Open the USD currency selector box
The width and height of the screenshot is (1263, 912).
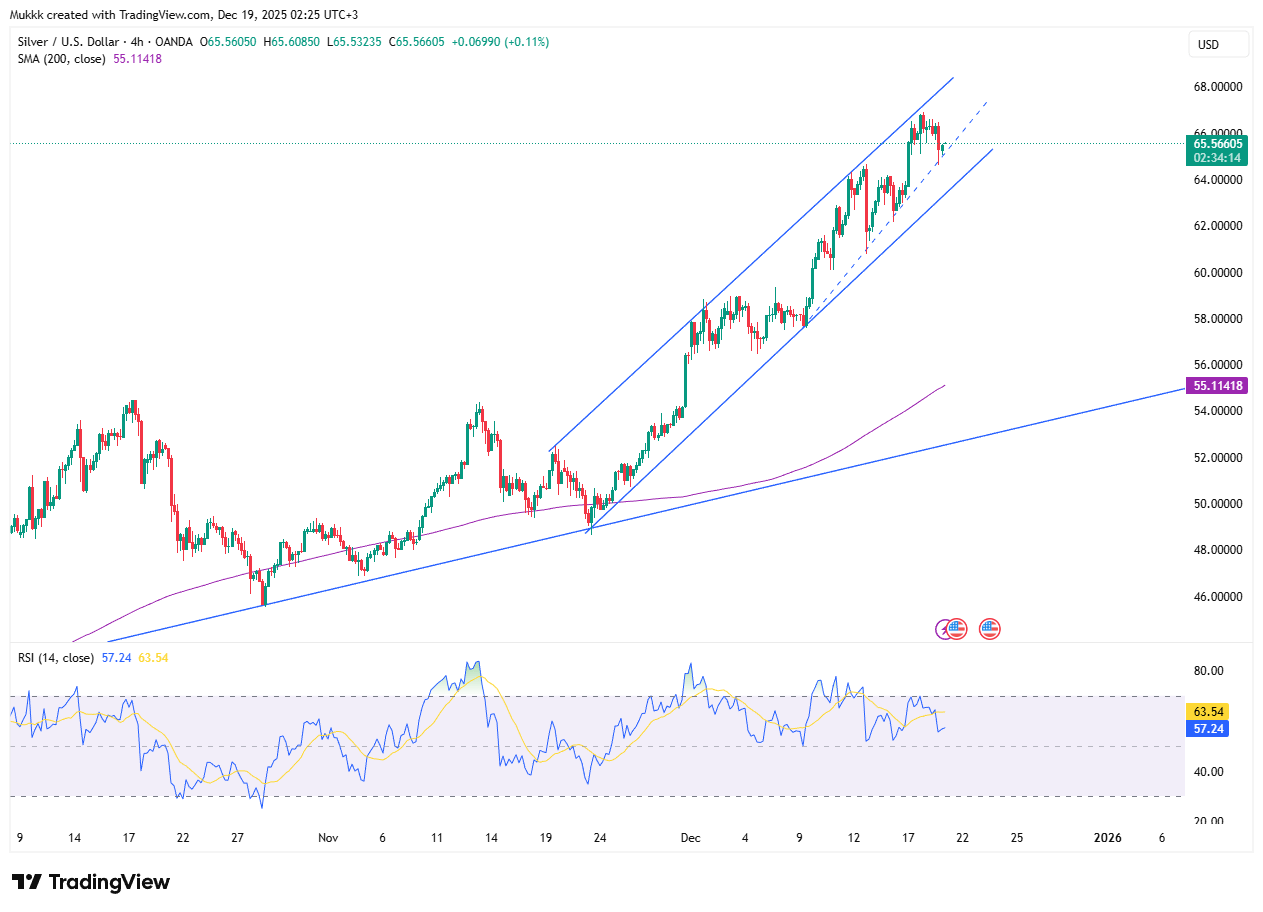coord(1218,45)
